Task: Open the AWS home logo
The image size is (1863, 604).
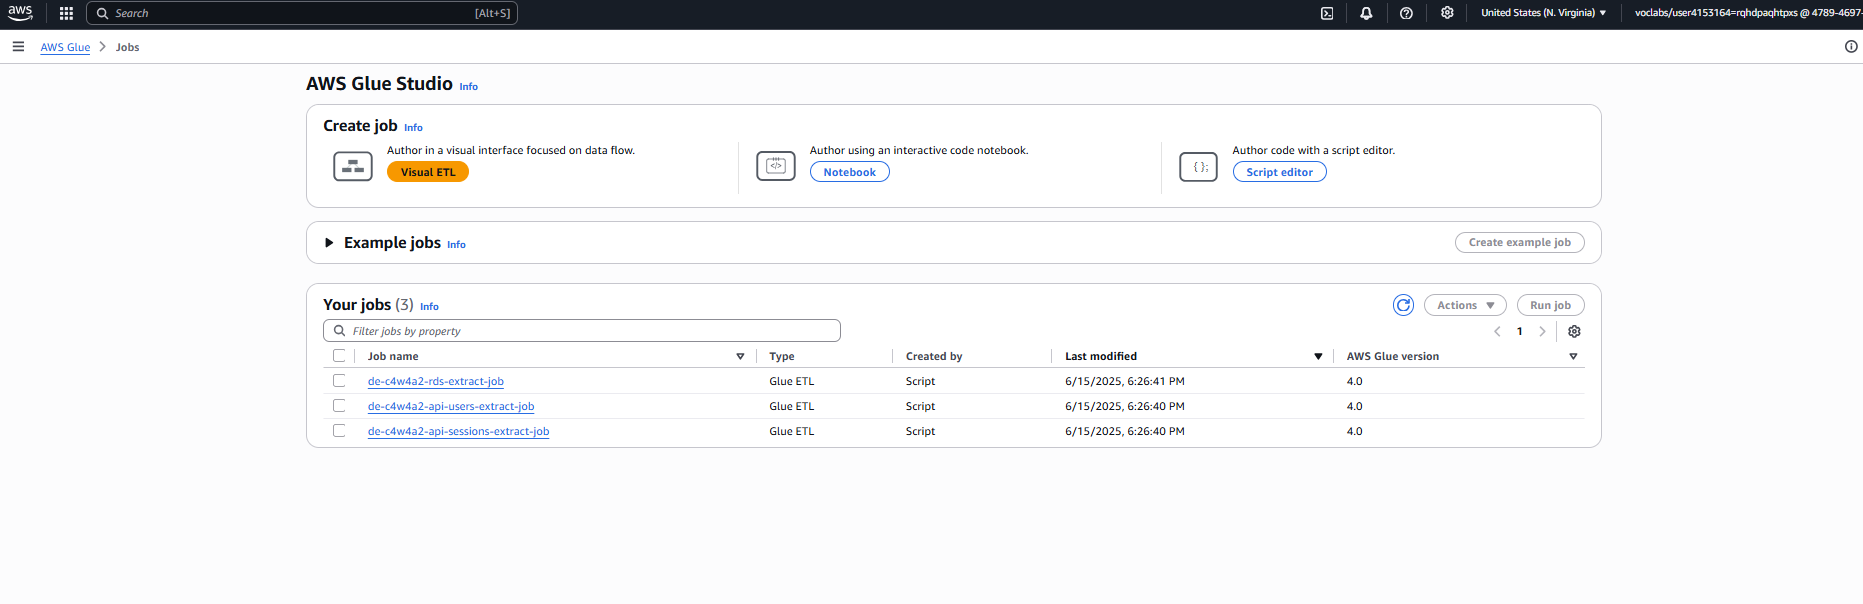Action: (20, 13)
